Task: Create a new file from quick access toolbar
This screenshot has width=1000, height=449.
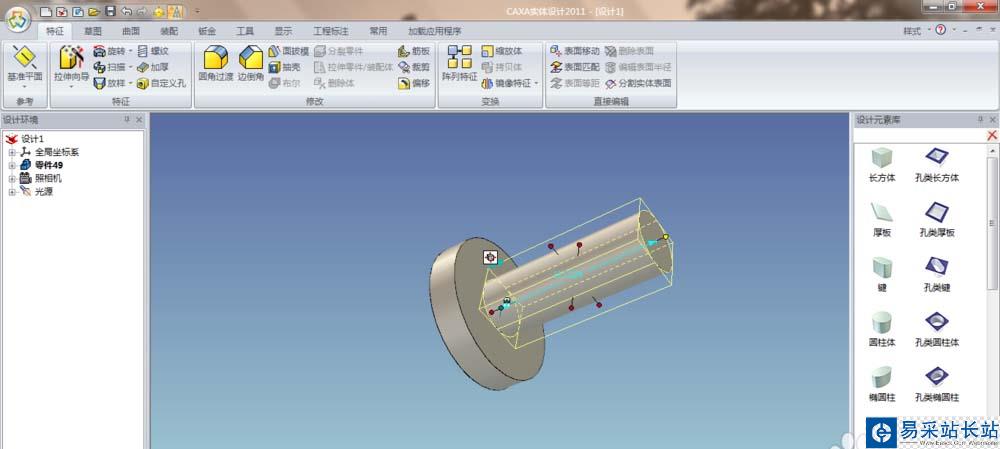Action: (45, 11)
